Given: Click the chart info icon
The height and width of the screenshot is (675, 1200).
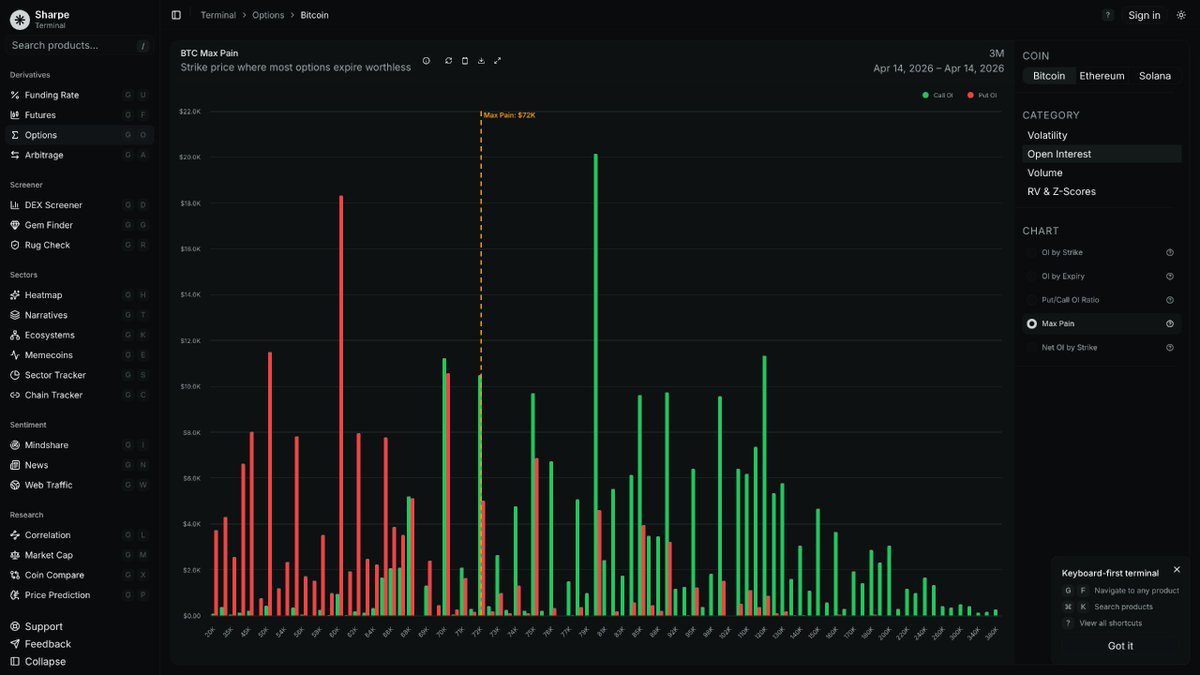Looking at the screenshot, I should click(426, 61).
